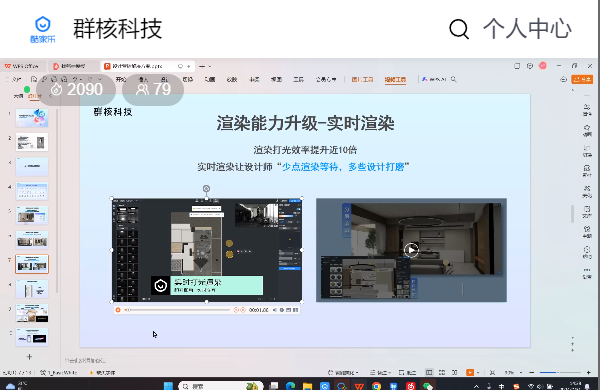Click the zoom slider track
Screen dimensions: 600x390
(560, 372)
